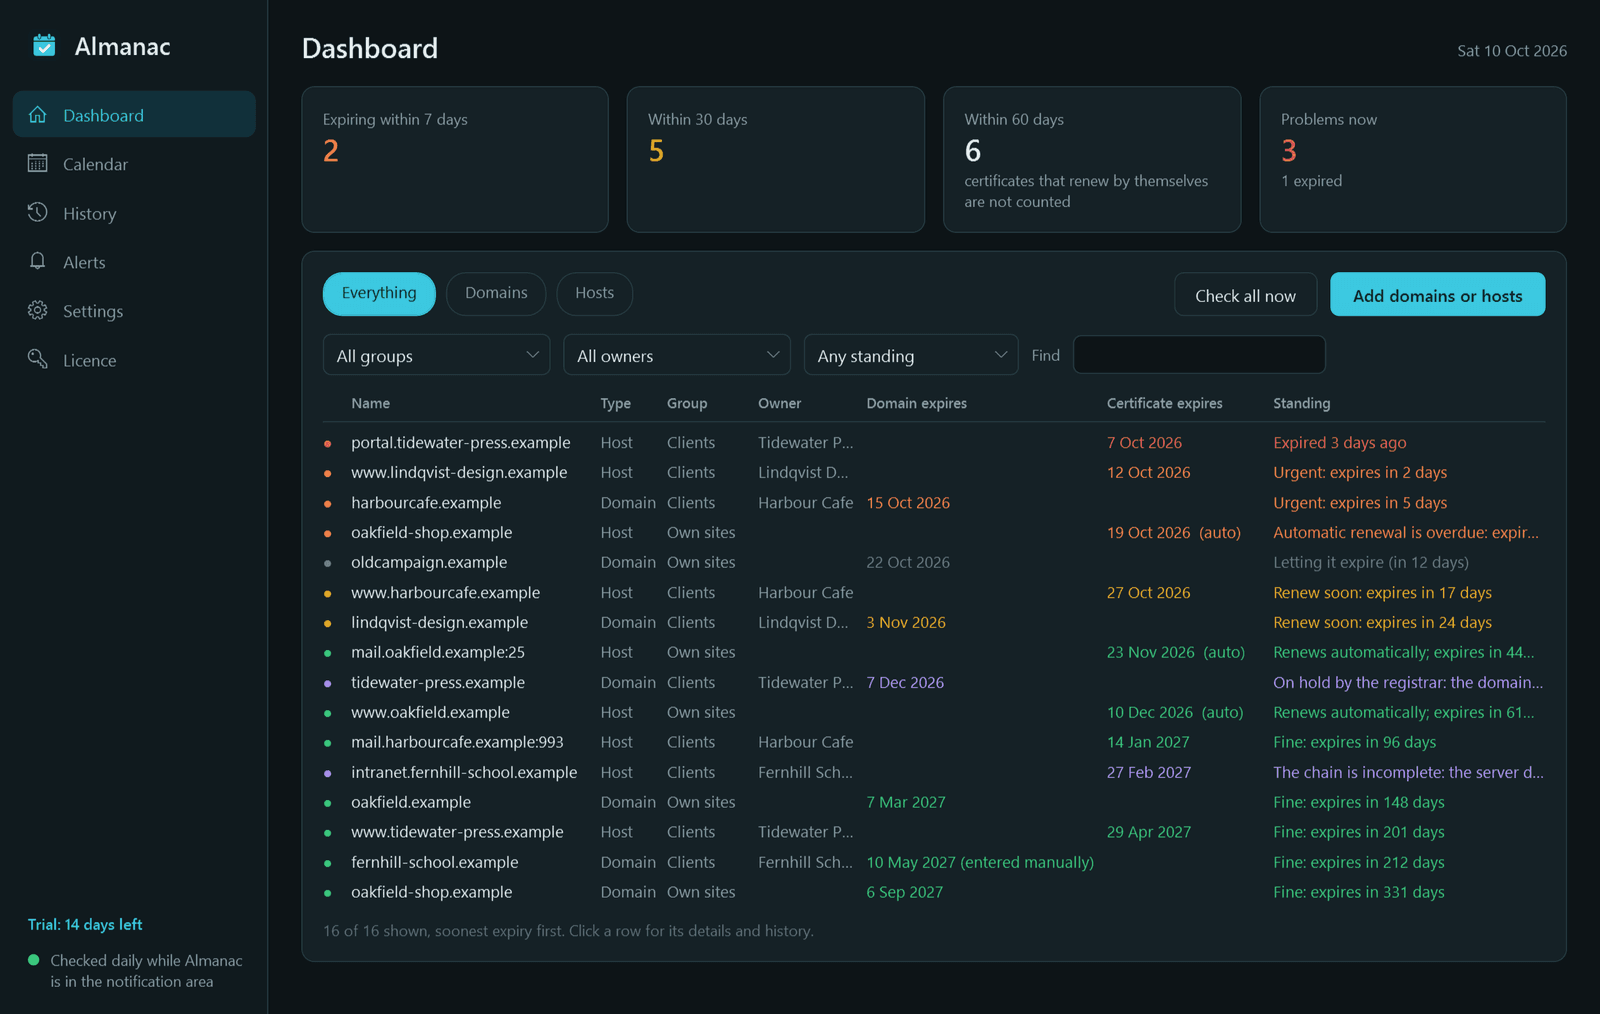Open the mail.harbourcafe.example:993 row
1600x1014 pixels.
point(934,742)
